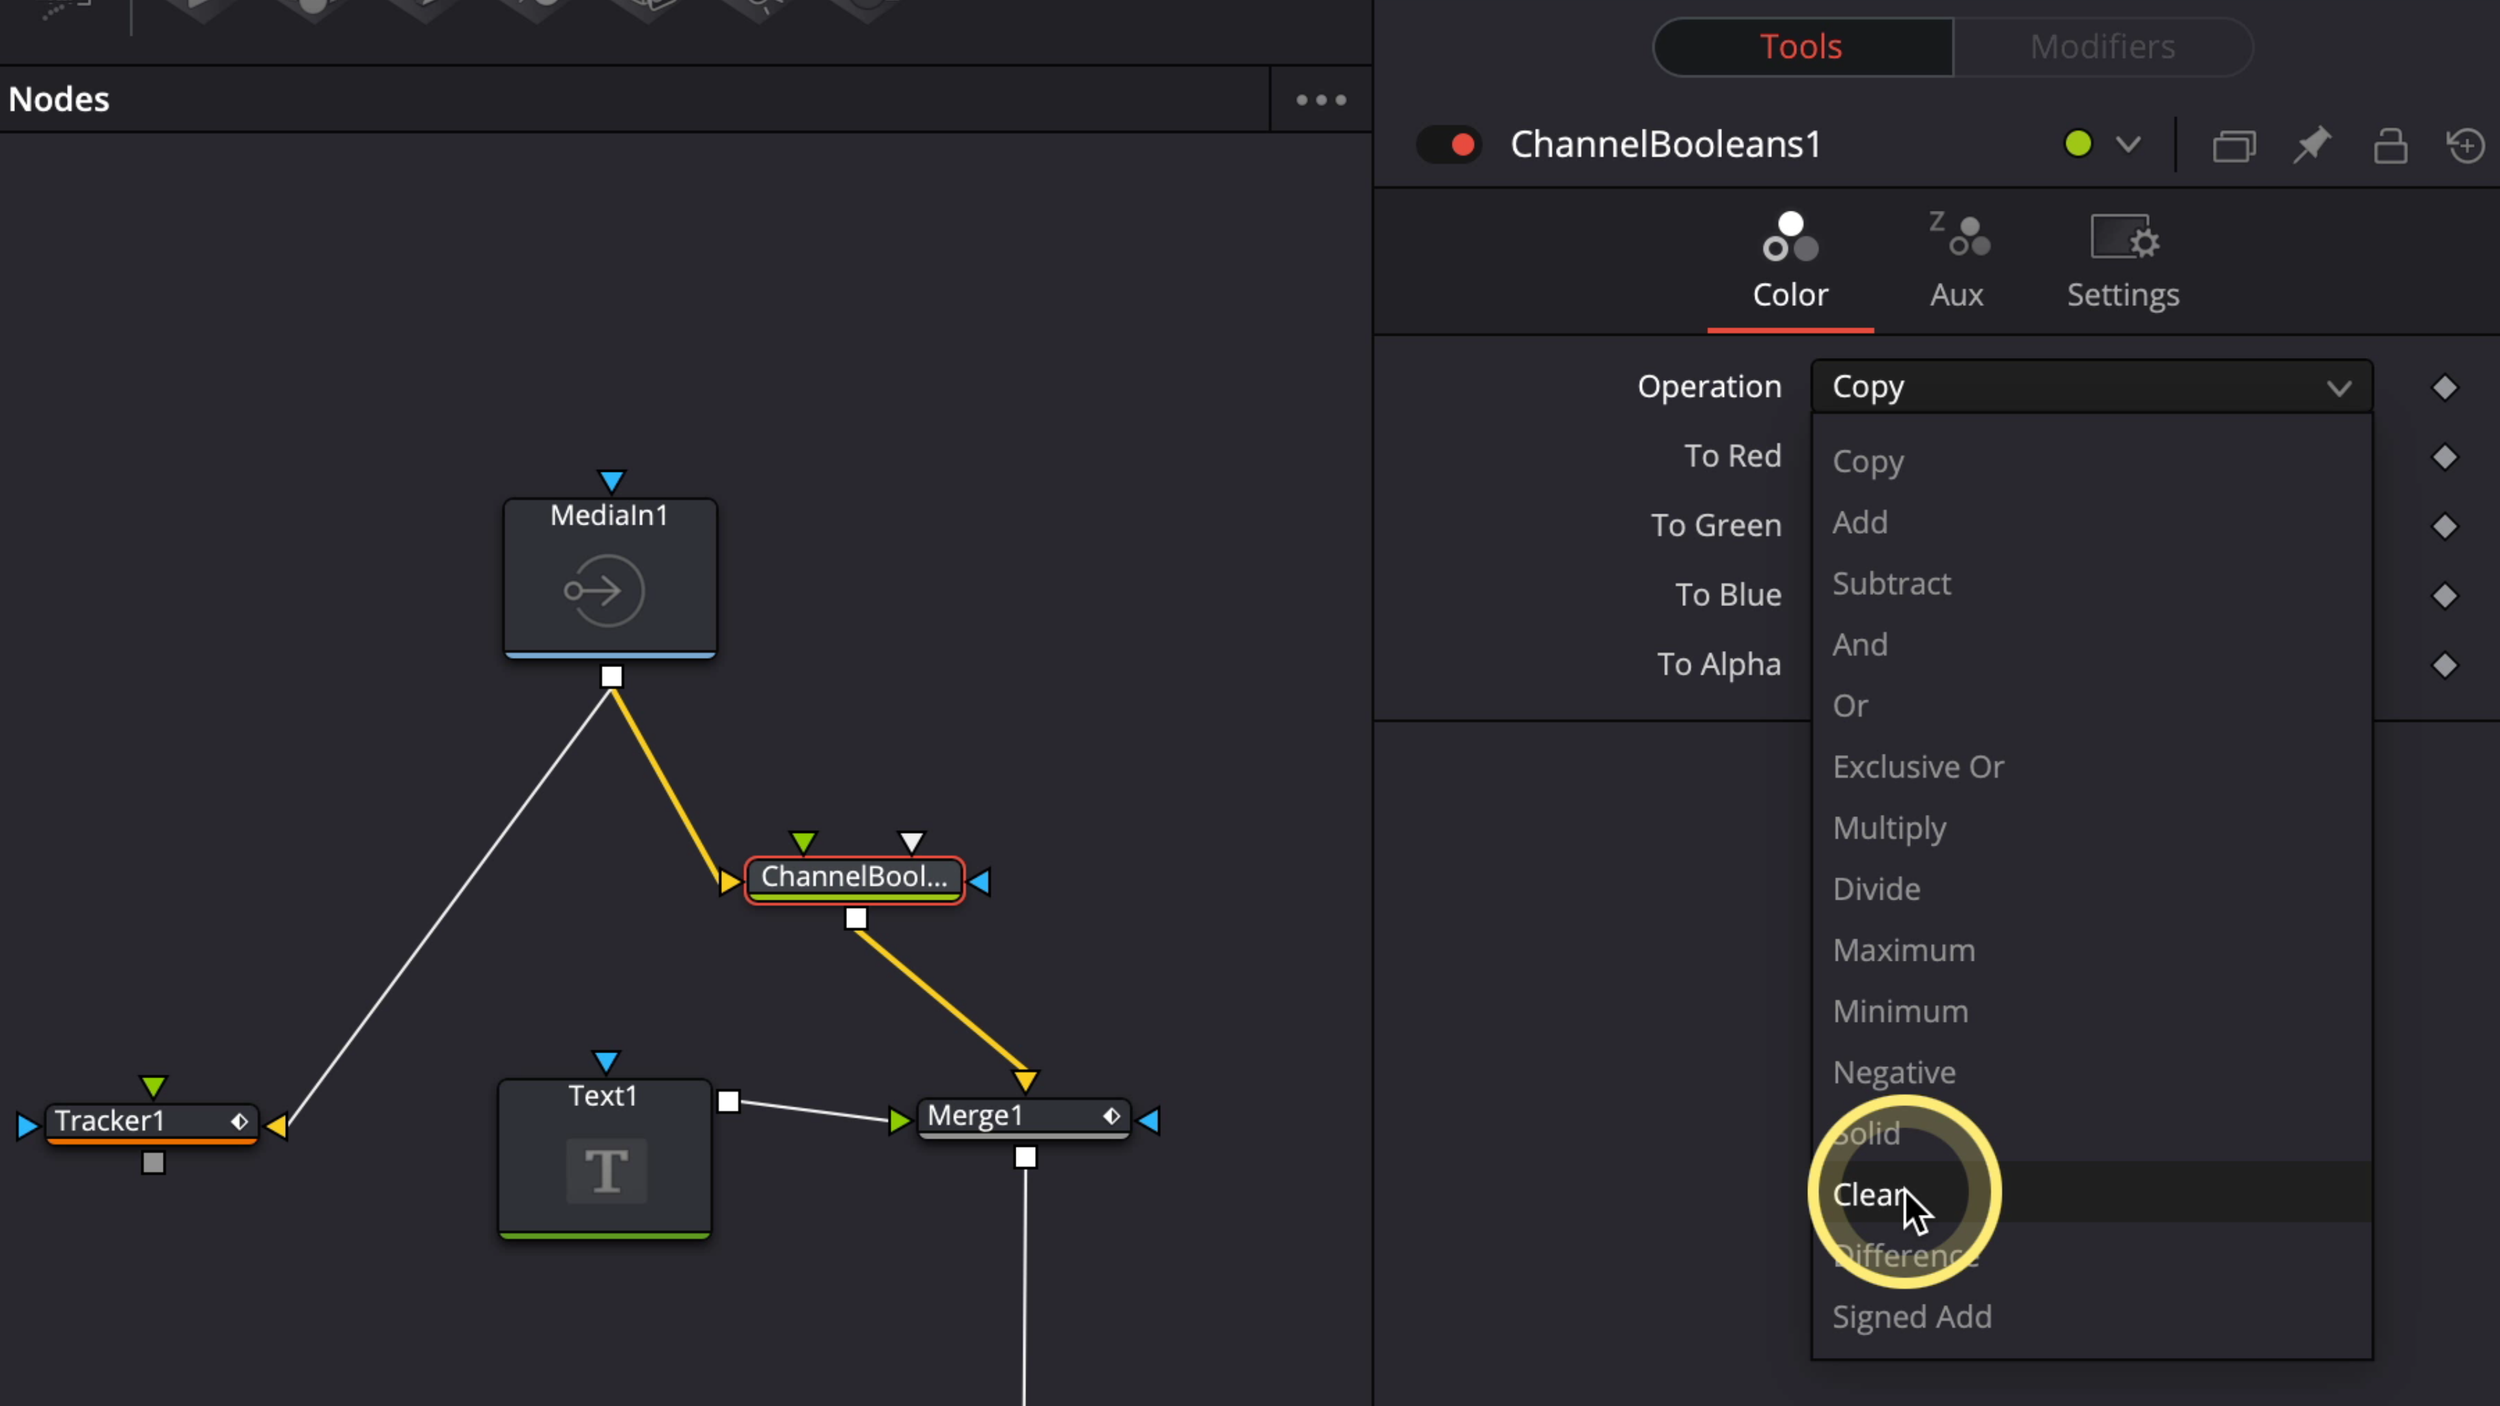2500x1406 pixels.
Task: Pin the ChannelBooleans1 controls
Action: 2313,145
